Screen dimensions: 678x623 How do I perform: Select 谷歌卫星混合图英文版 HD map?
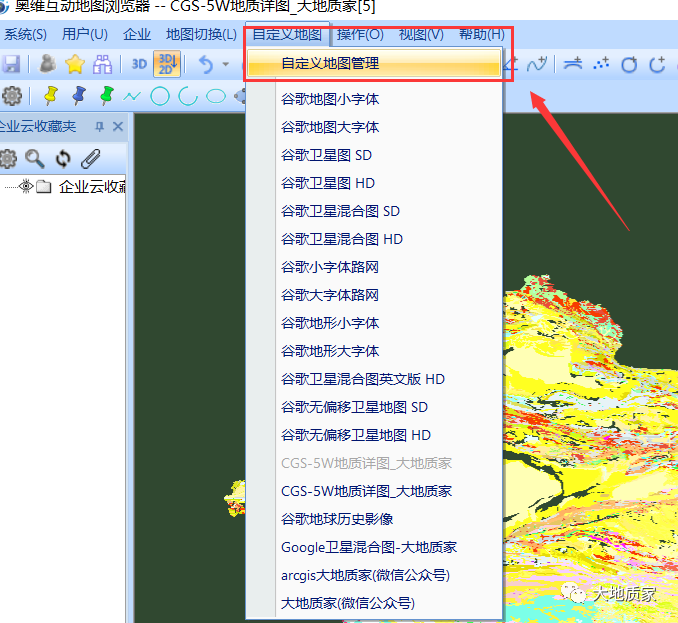(x=374, y=379)
